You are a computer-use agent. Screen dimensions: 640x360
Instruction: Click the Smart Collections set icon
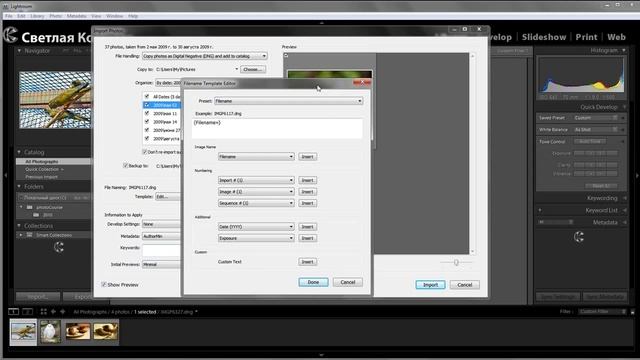click(29, 235)
